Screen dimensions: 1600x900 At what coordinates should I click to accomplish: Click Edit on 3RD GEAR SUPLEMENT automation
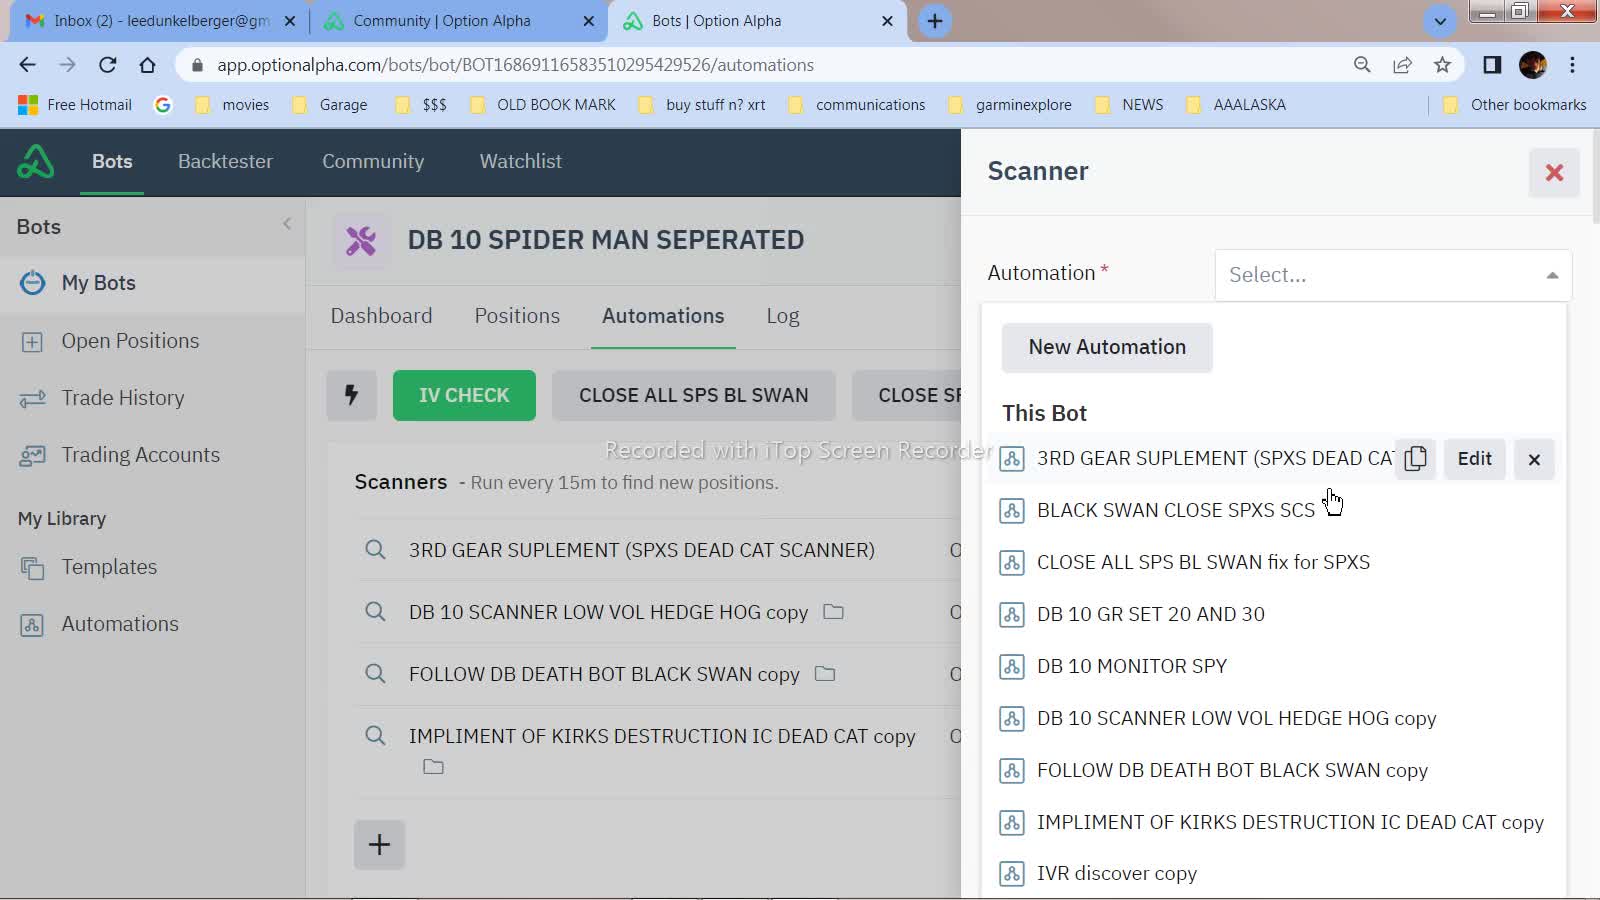1474,459
